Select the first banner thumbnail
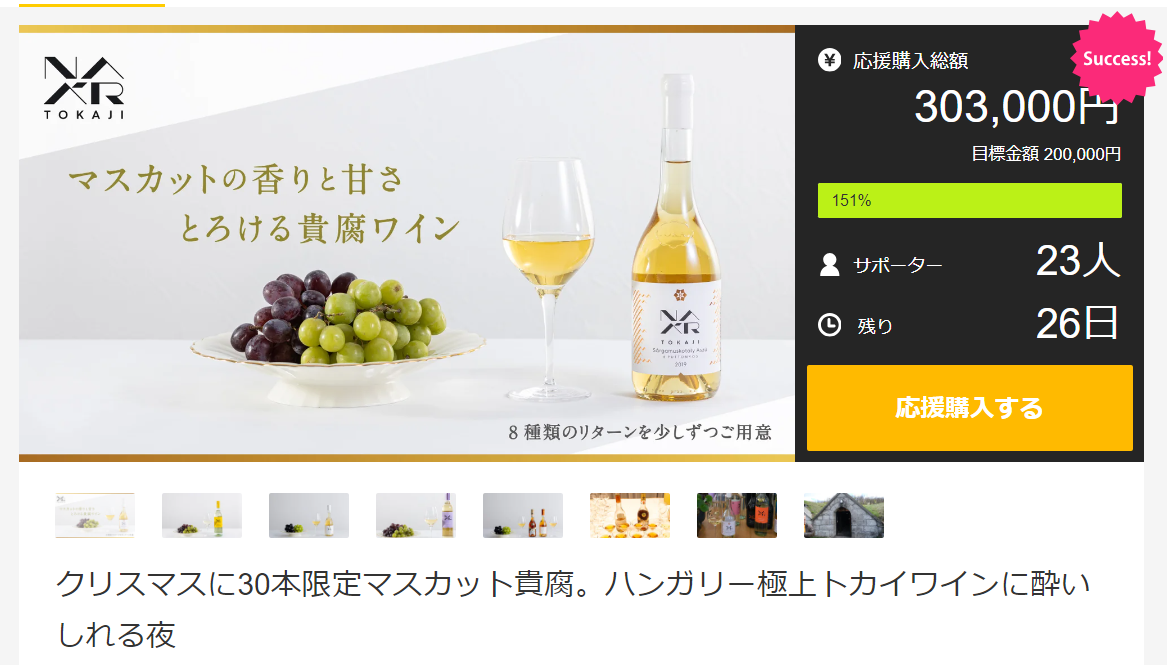The height and width of the screenshot is (665, 1167). tap(95, 515)
